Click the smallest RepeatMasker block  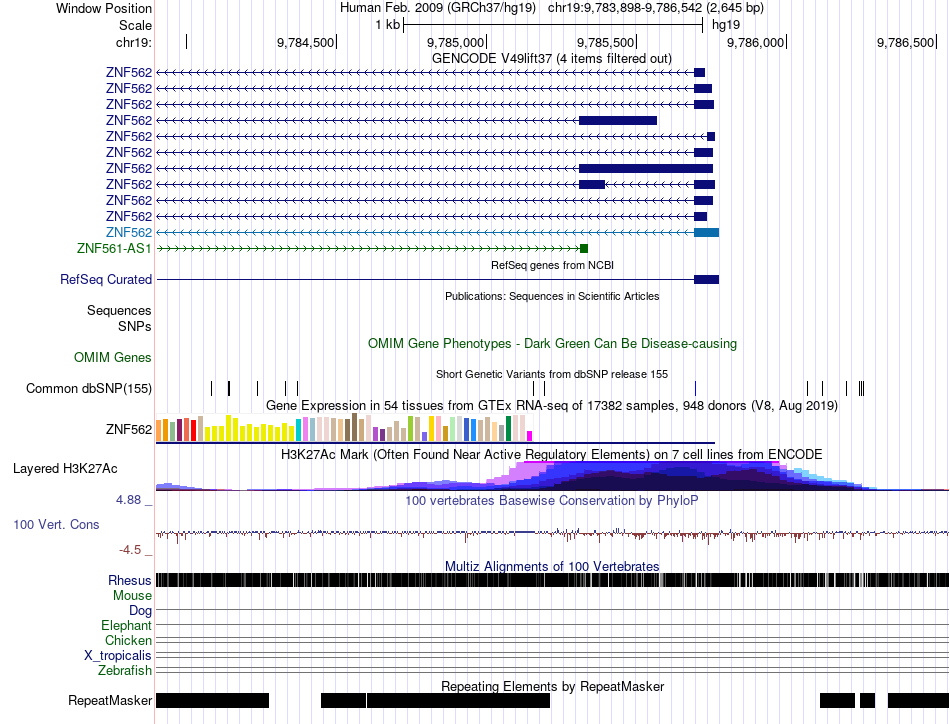867,700
